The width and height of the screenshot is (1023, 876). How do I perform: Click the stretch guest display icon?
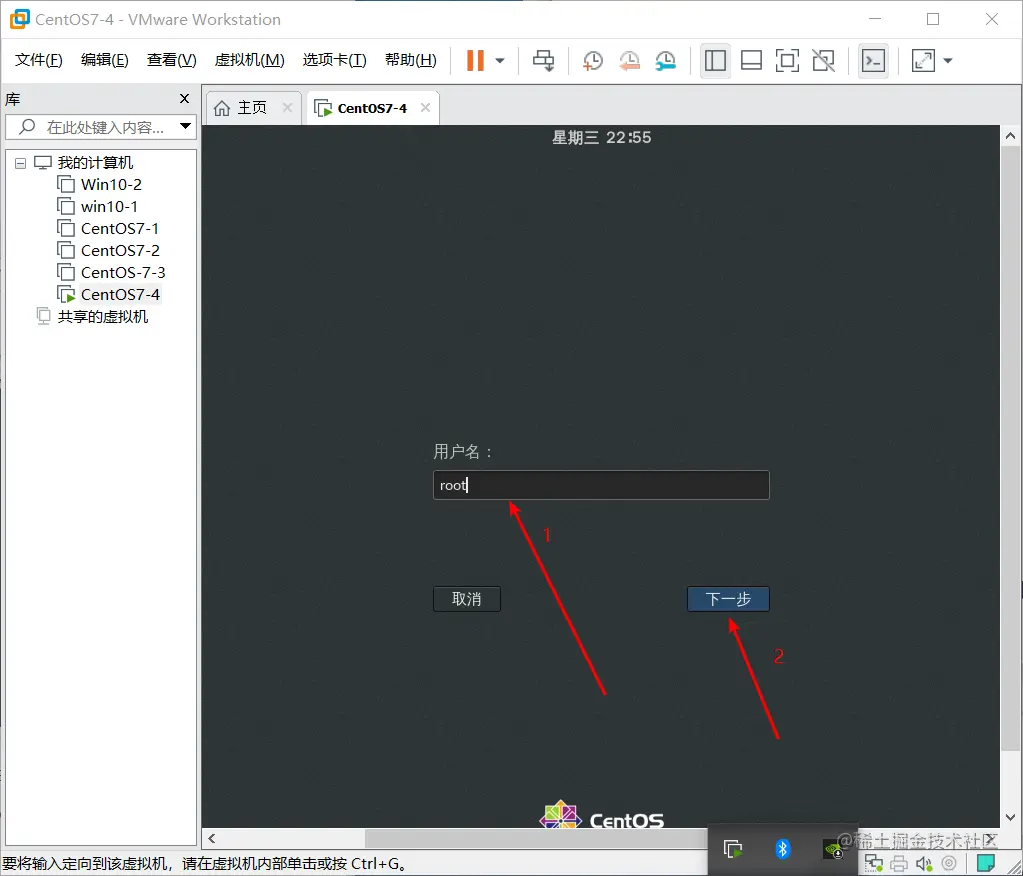(x=923, y=61)
